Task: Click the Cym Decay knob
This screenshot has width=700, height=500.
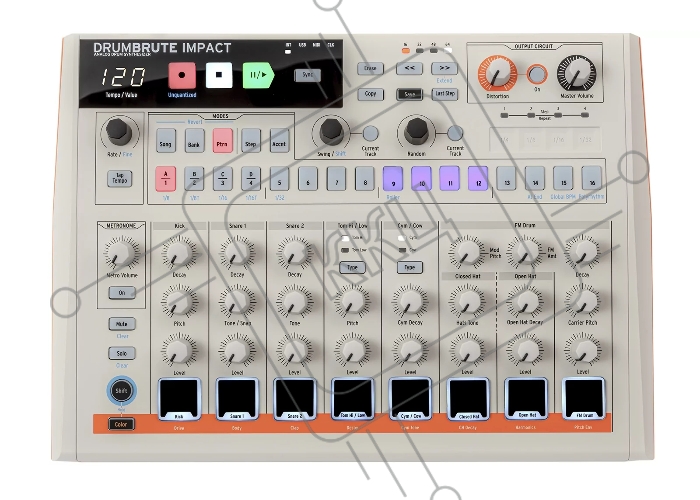Action: pos(410,301)
